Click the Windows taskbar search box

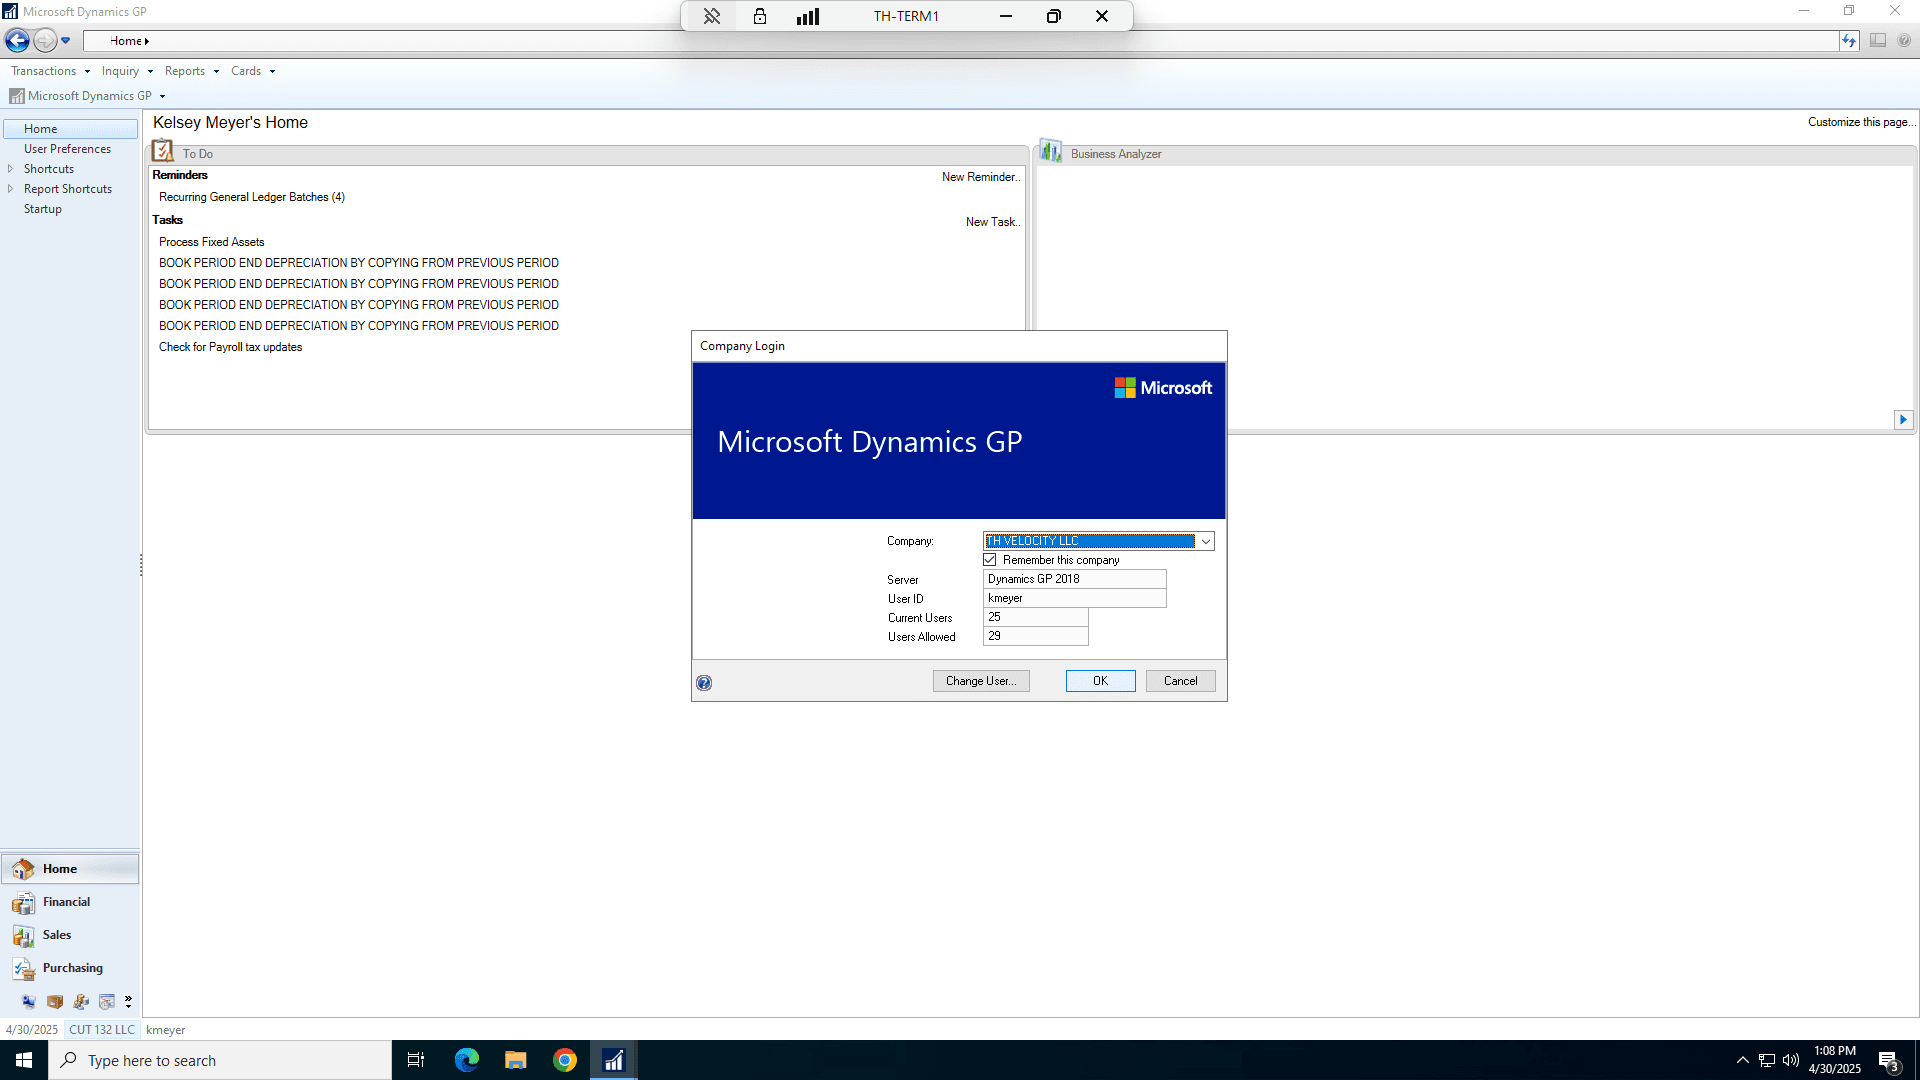pos(220,1060)
